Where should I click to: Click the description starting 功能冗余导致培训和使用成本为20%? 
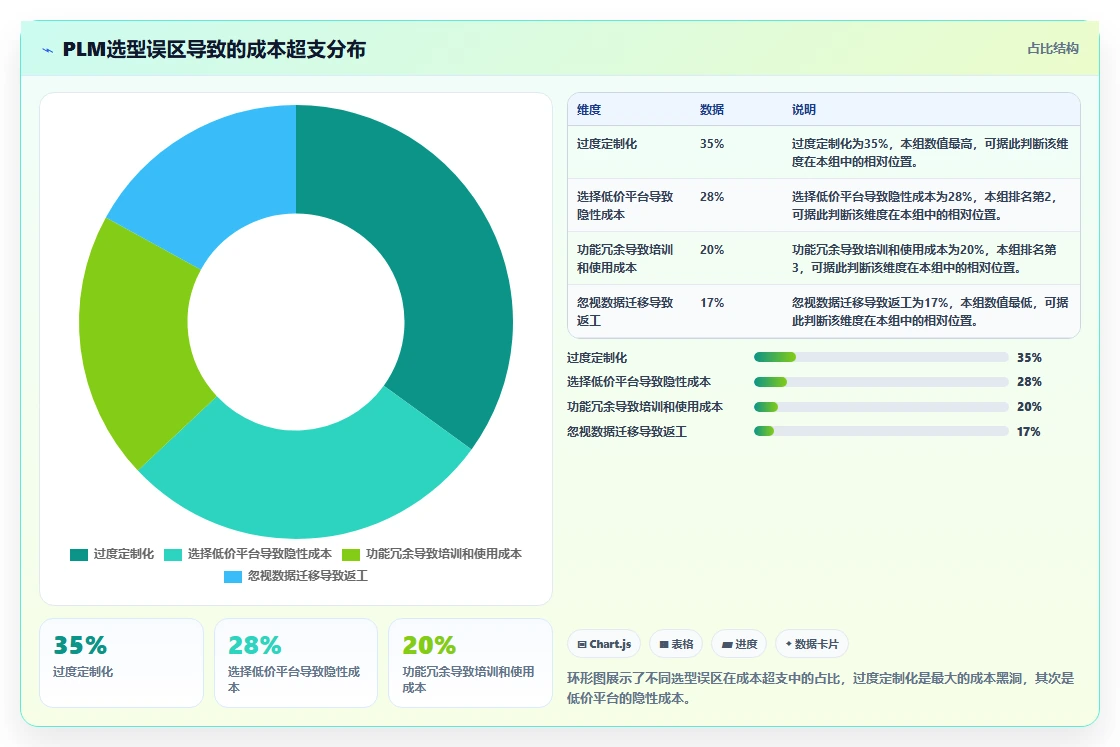pyautogui.click(x=924, y=259)
